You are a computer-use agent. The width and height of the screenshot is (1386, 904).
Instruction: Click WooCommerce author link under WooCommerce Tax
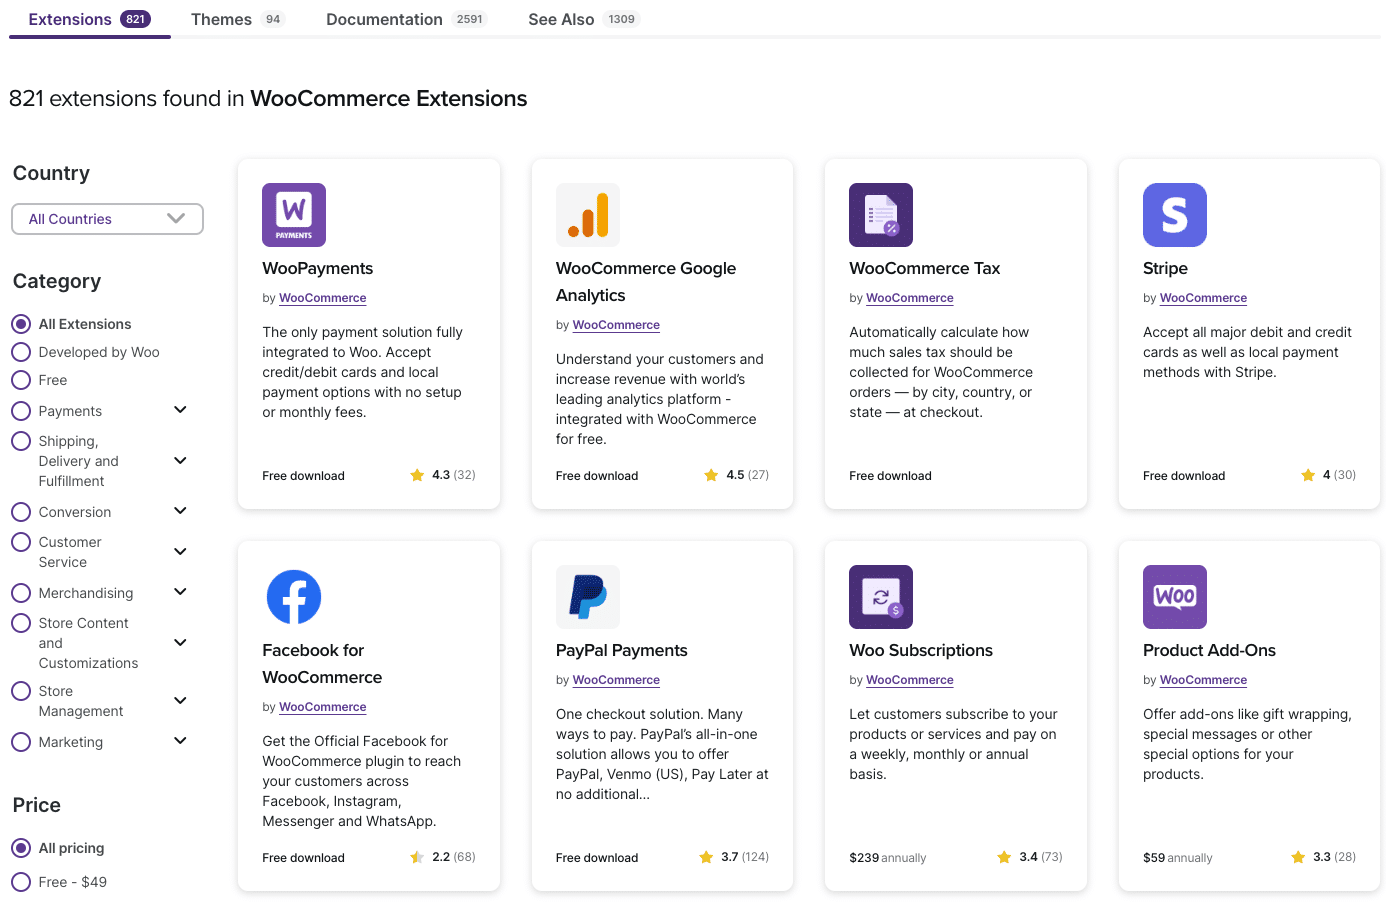pyautogui.click(x=910, y=298)
